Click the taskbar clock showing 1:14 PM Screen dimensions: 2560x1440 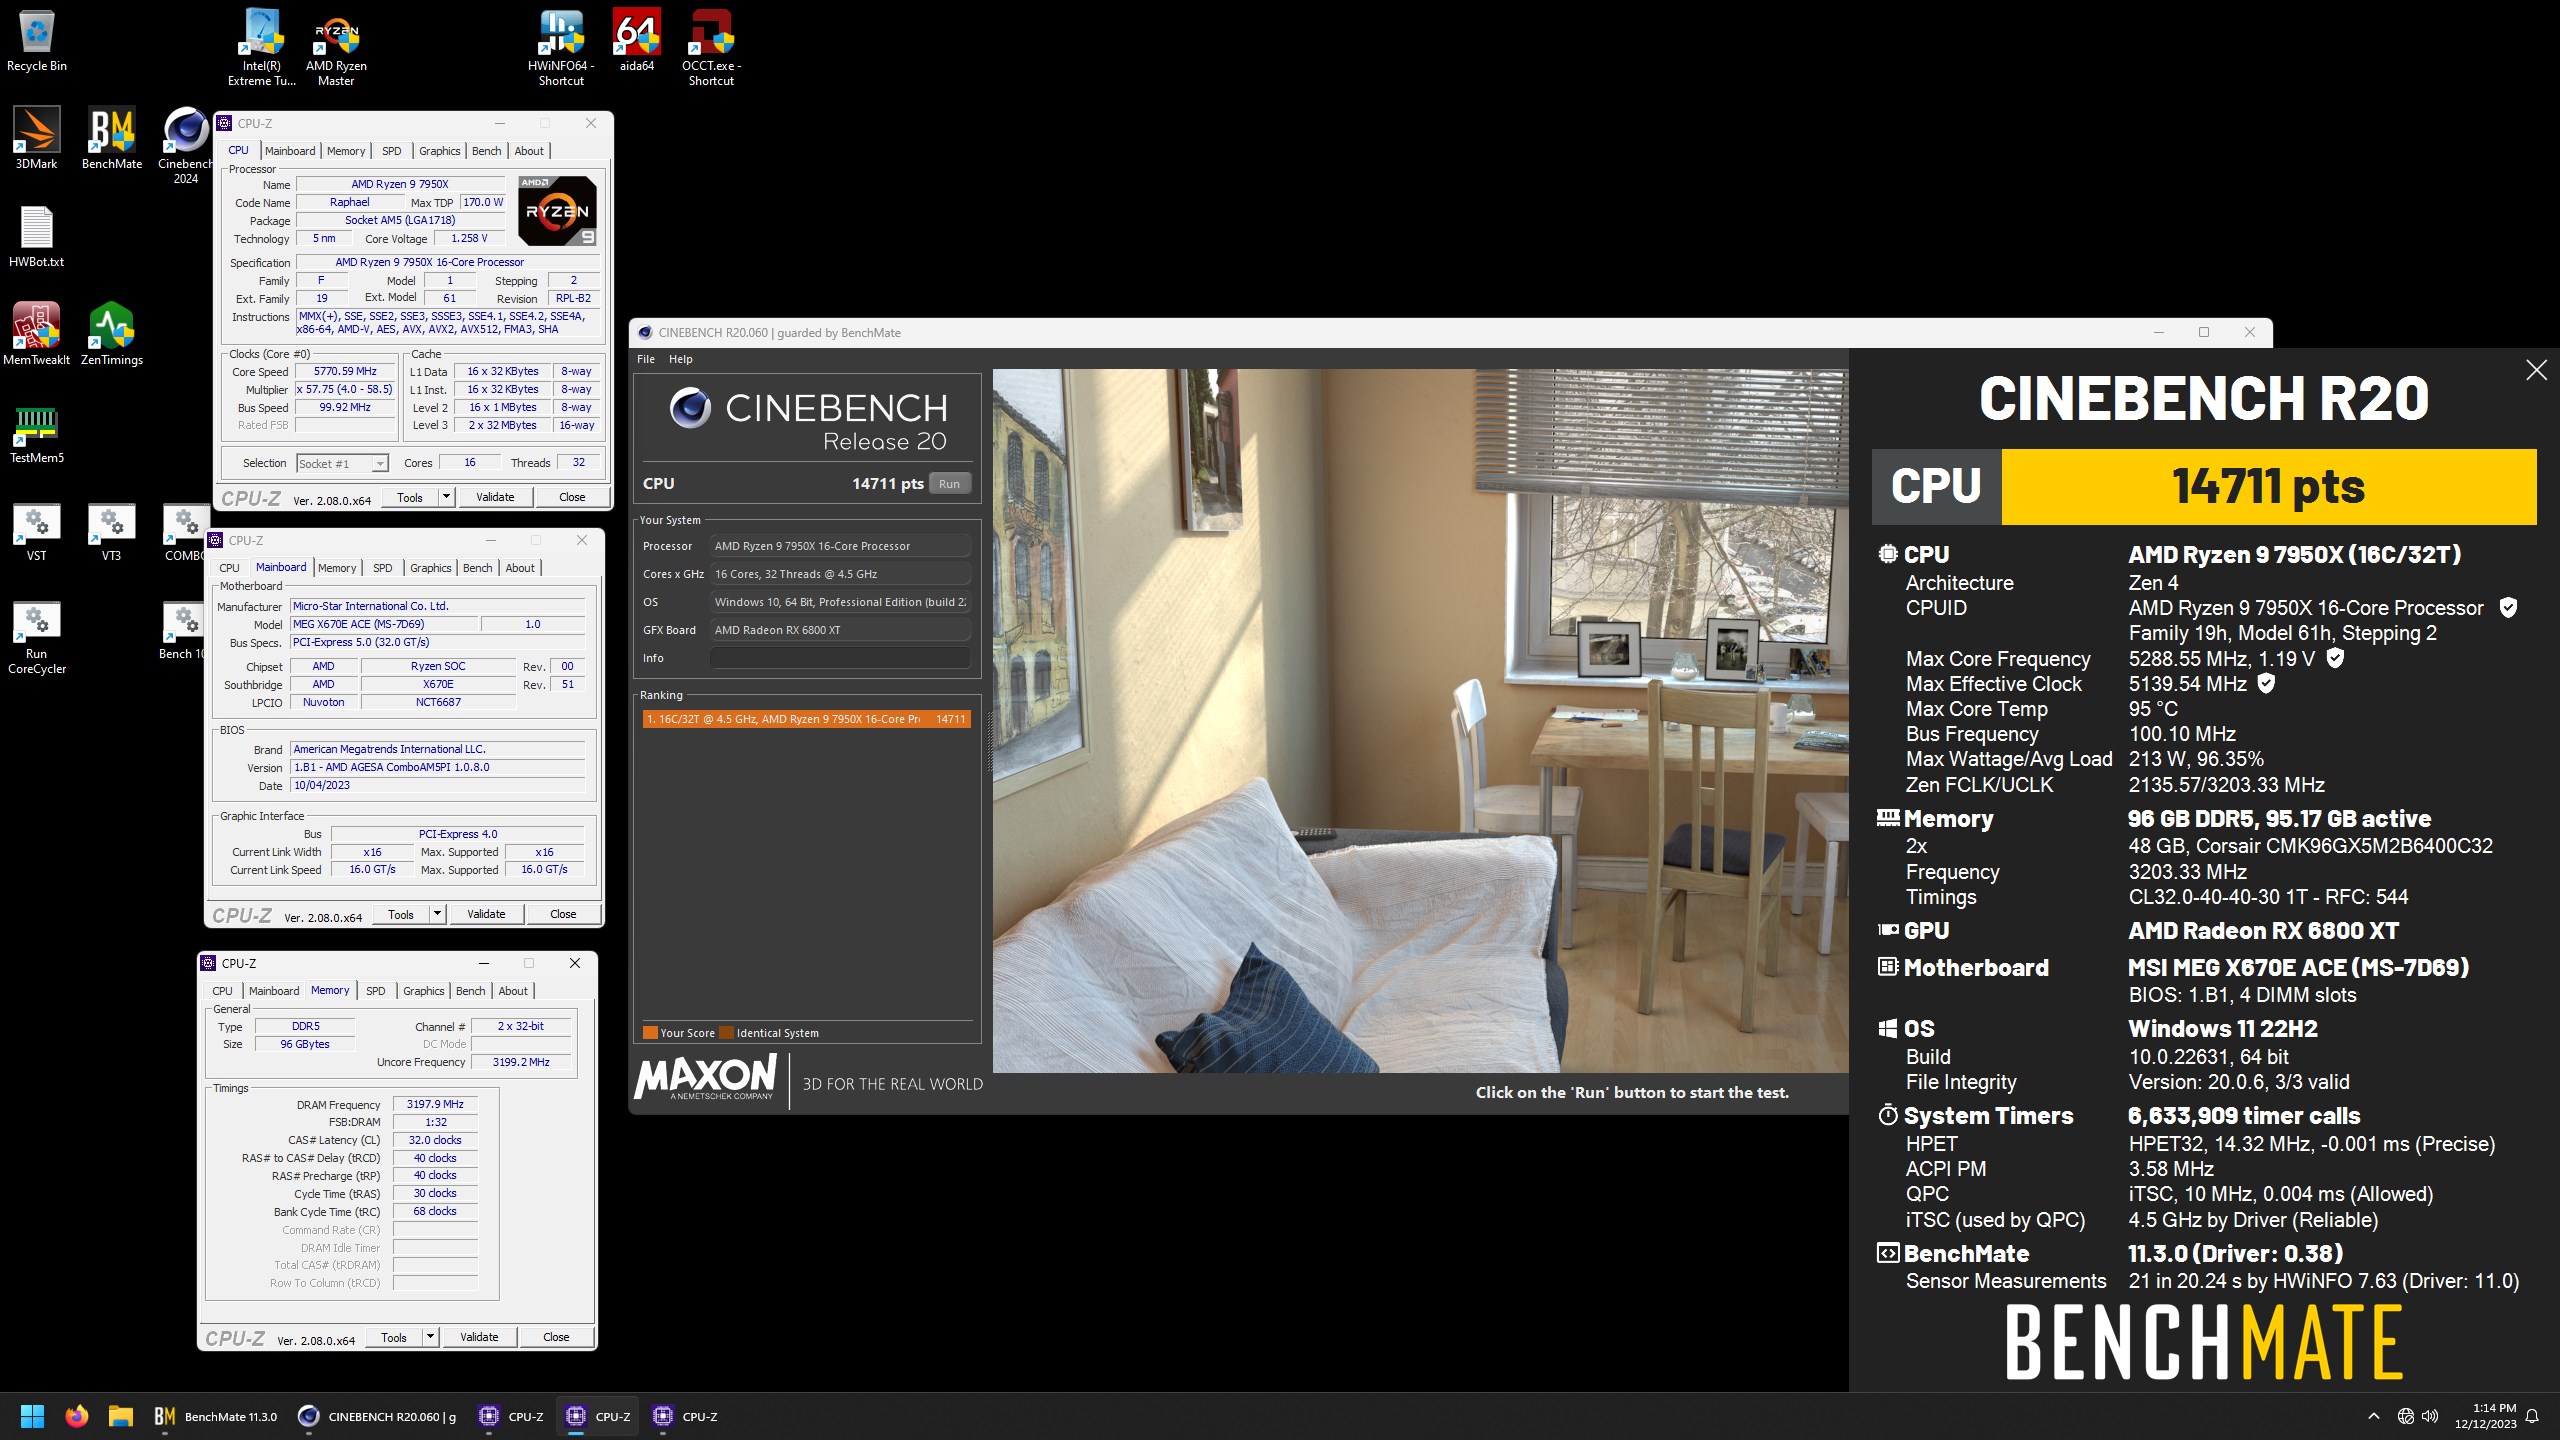tap(2486, 1416)
